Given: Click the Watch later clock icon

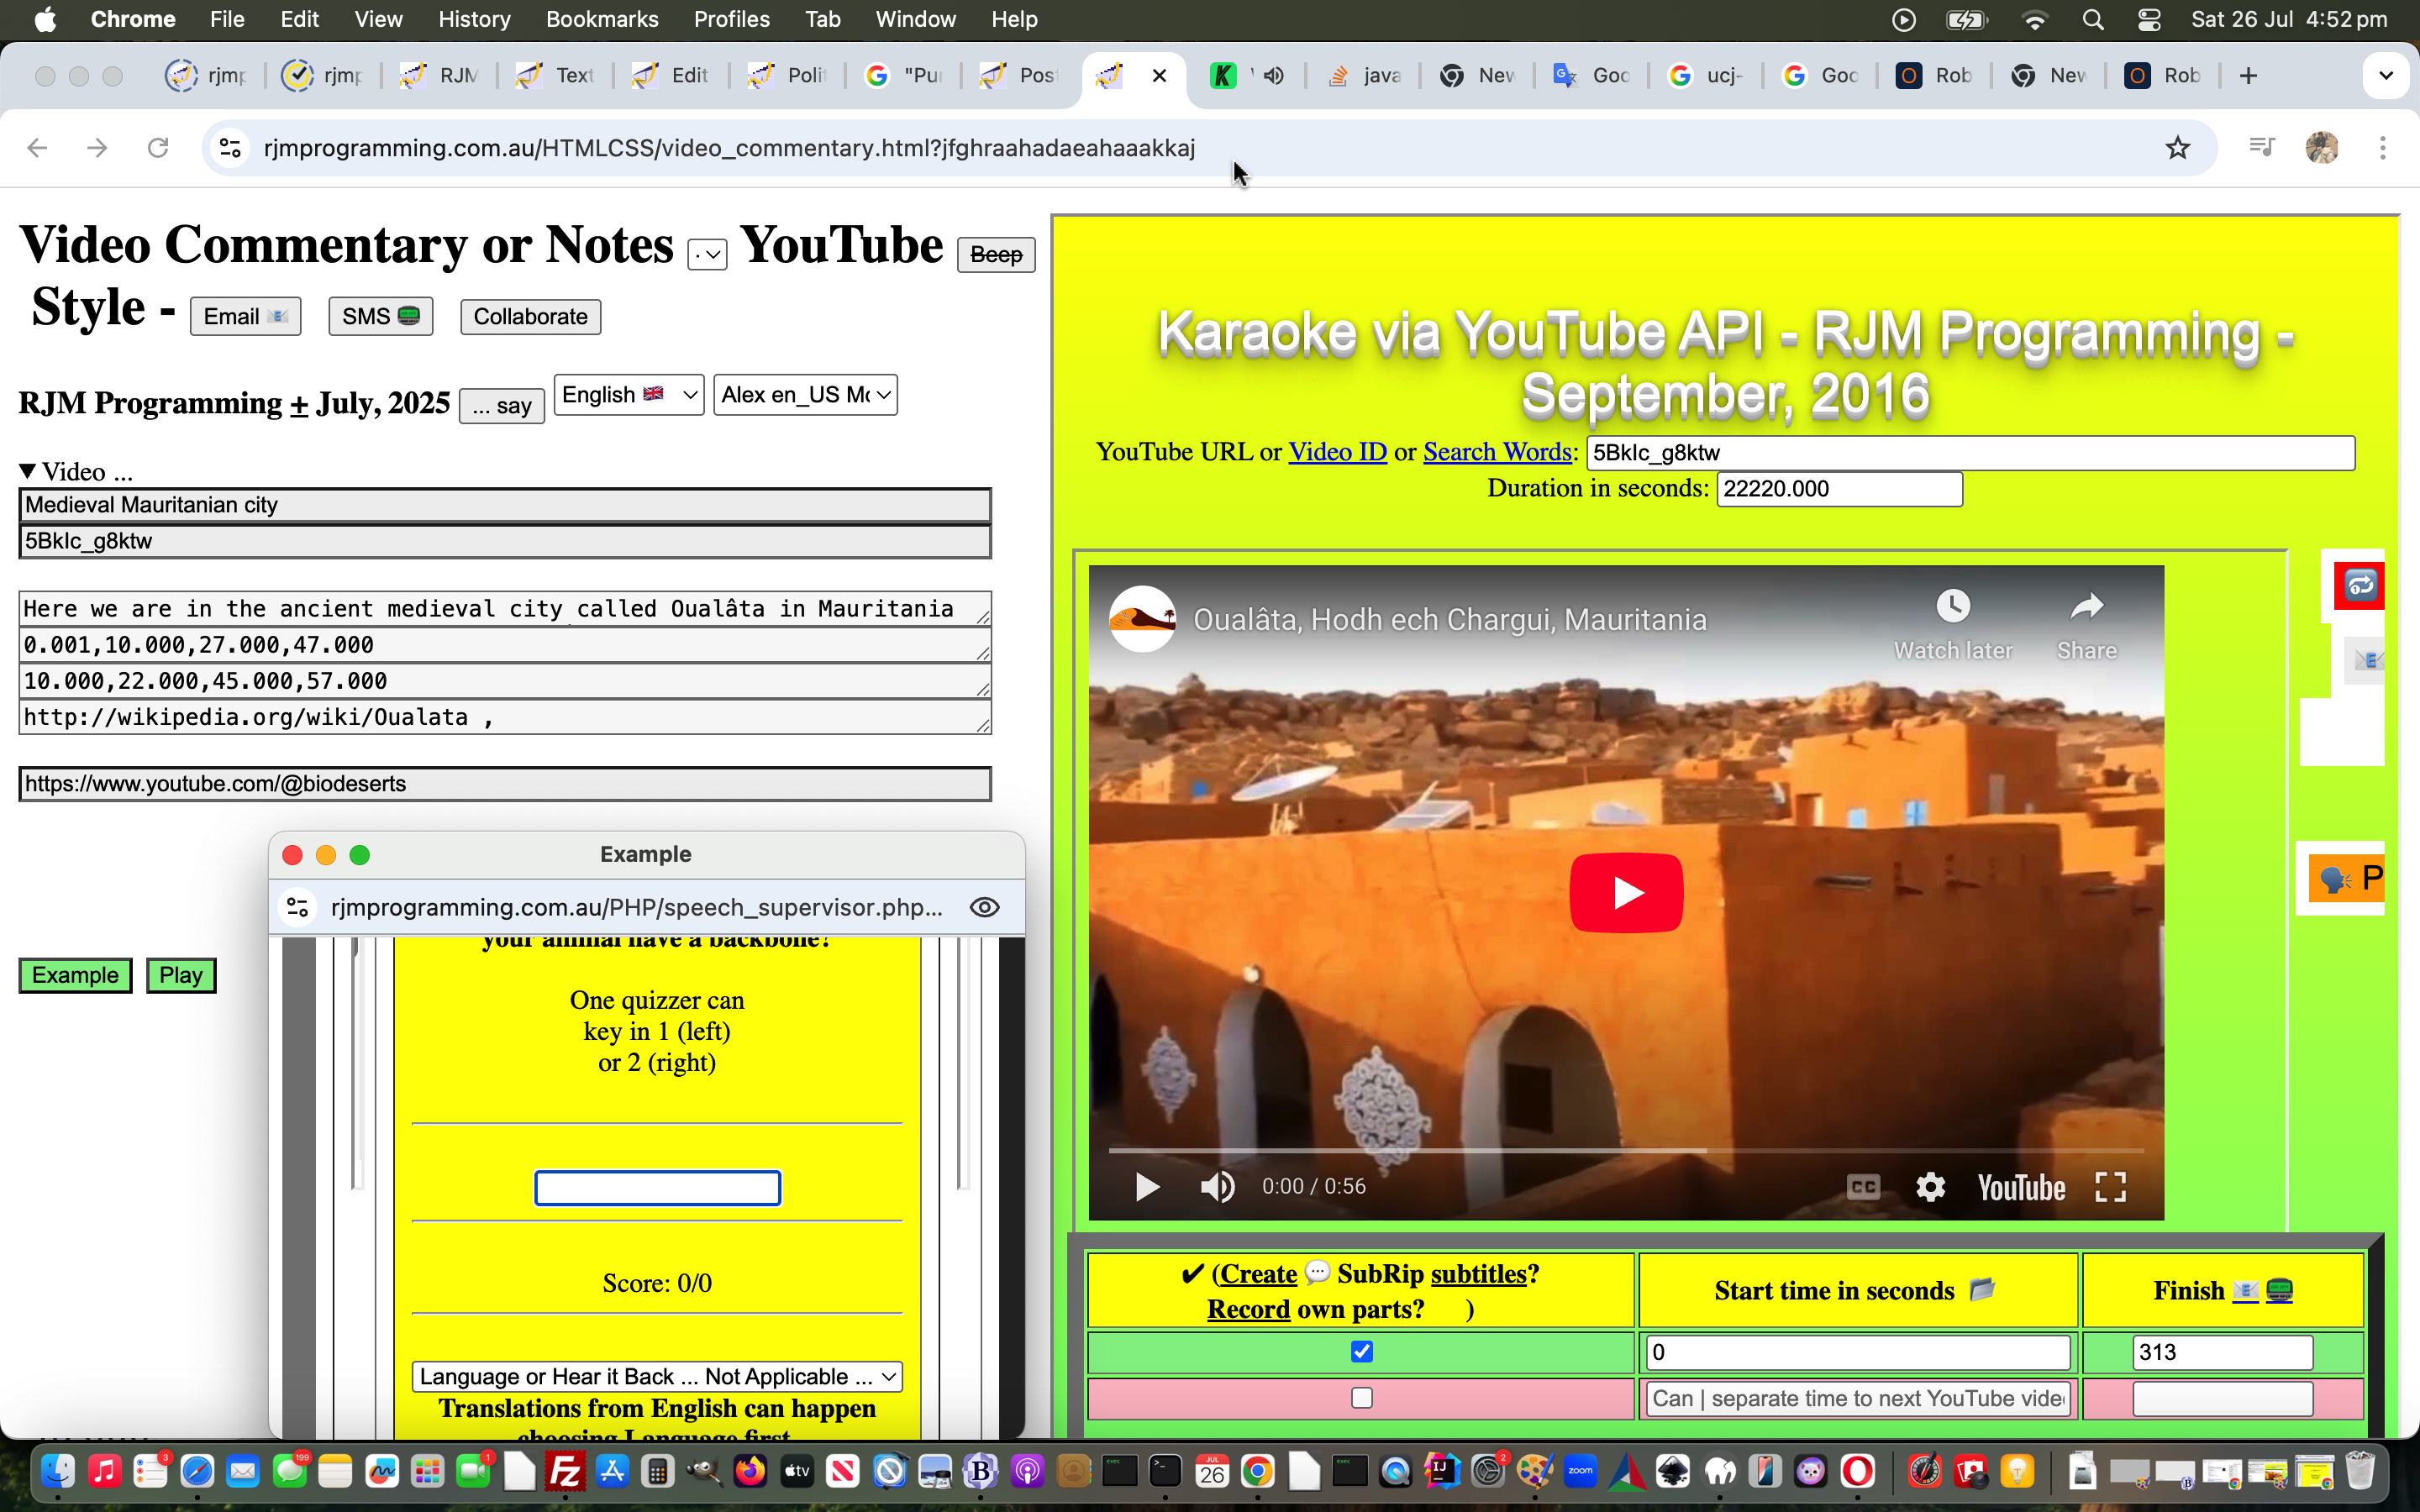Looking at the screenshot, I should [x=1953, y=606].
